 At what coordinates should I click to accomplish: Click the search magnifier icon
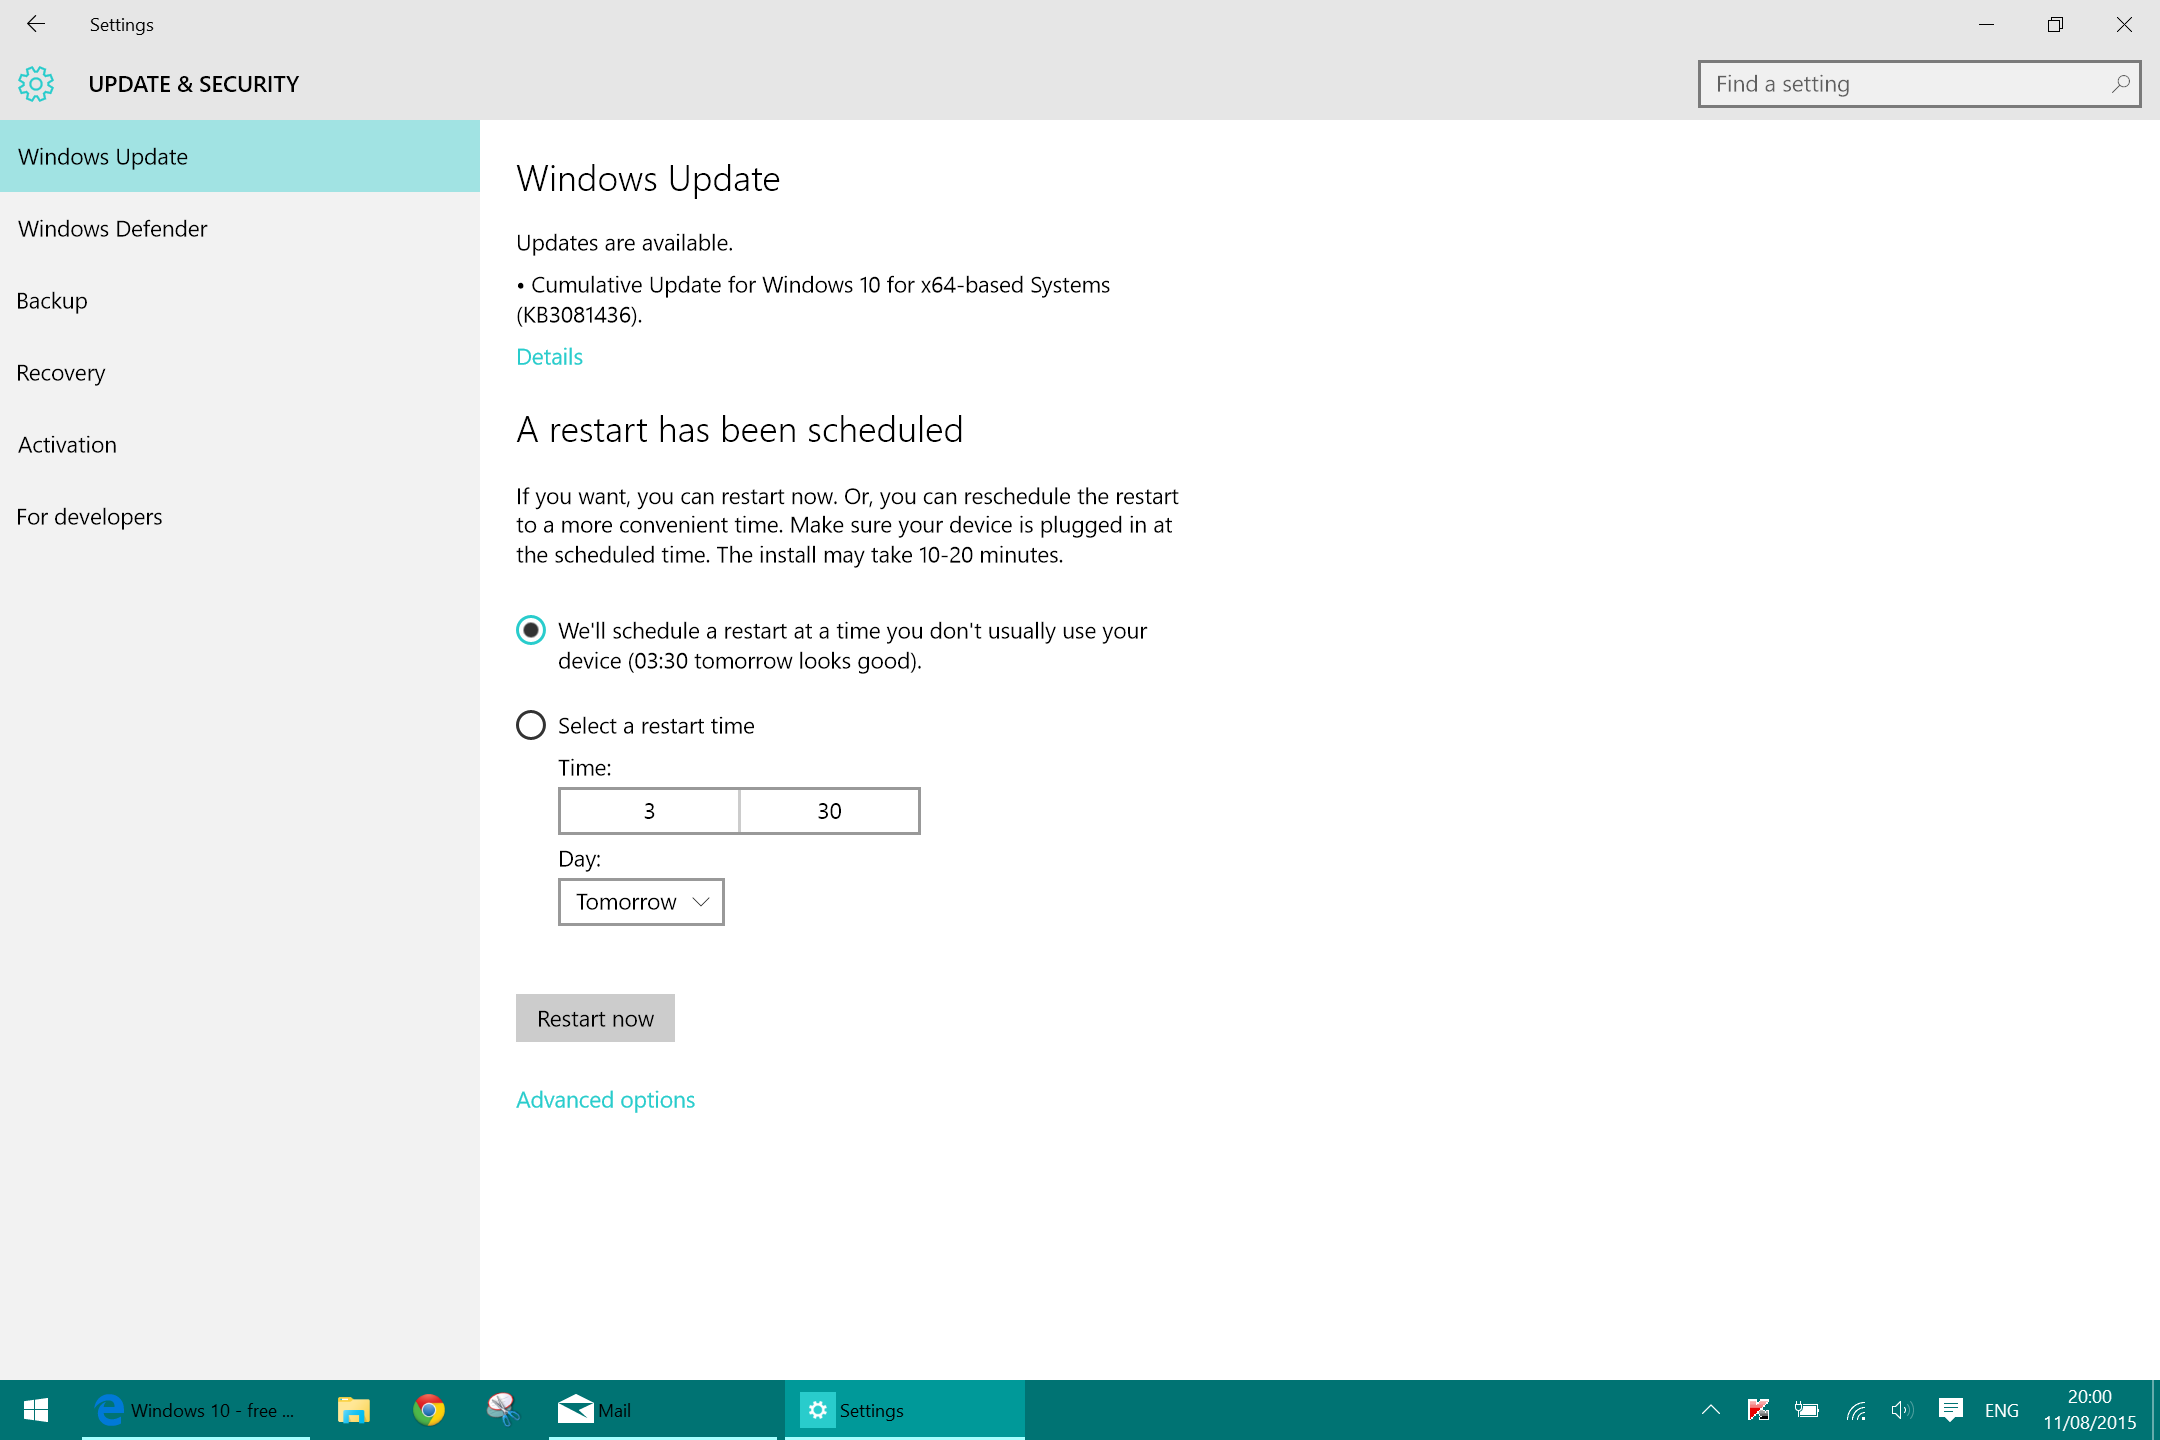pyautogui.click(x=2120, y=84)
